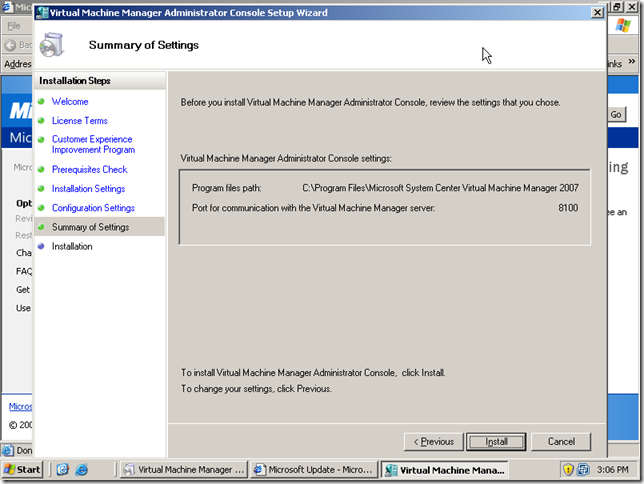Viewport: 644px width, 484px height.
Task: Click the wizard title bar icon
Action: pyautogui.click(x=42, y=12)
